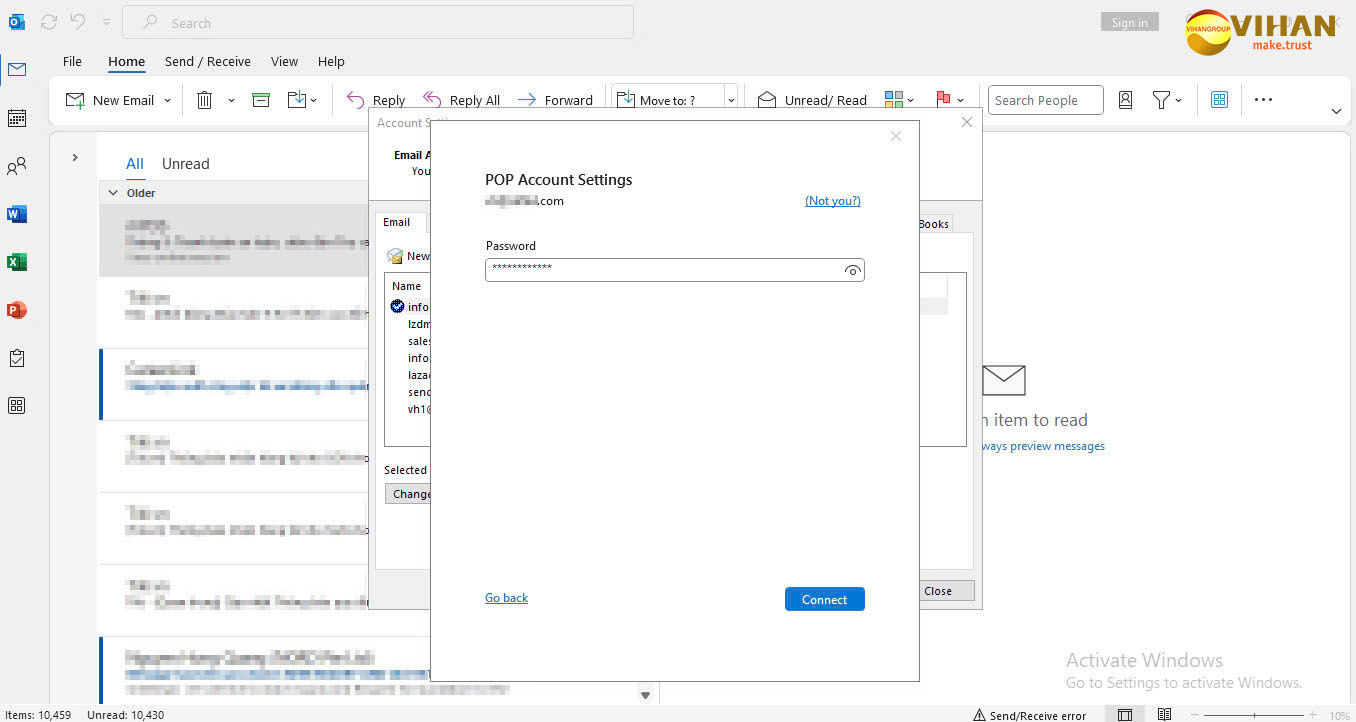Click the Connect button
This screenshot has width=1356, height=722.
tap(824, 599)
